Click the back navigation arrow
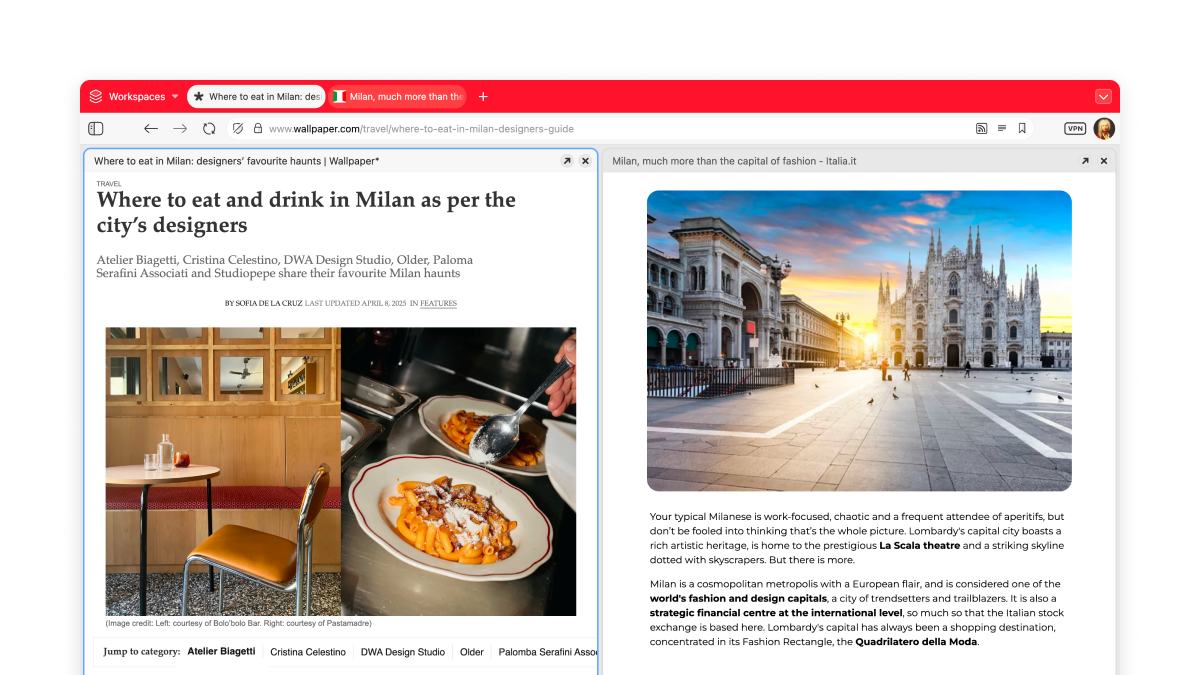 coord(151,129)
